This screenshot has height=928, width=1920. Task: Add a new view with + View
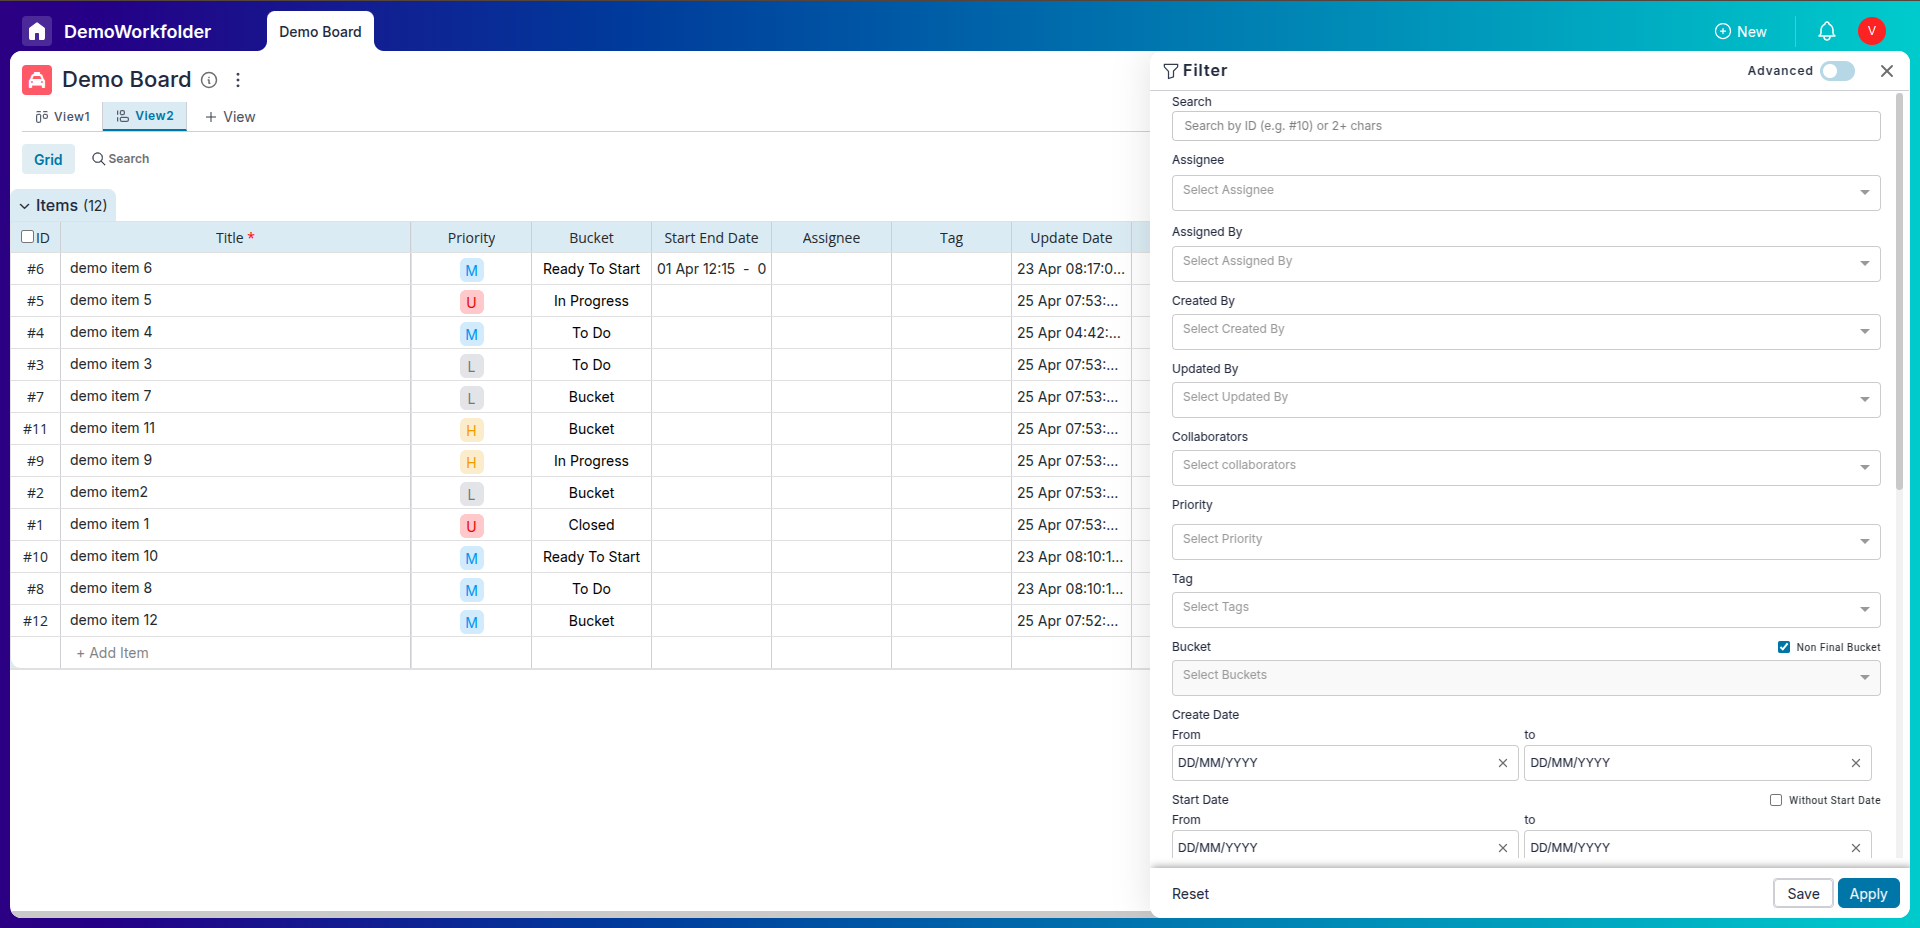[x=230, y=117]
